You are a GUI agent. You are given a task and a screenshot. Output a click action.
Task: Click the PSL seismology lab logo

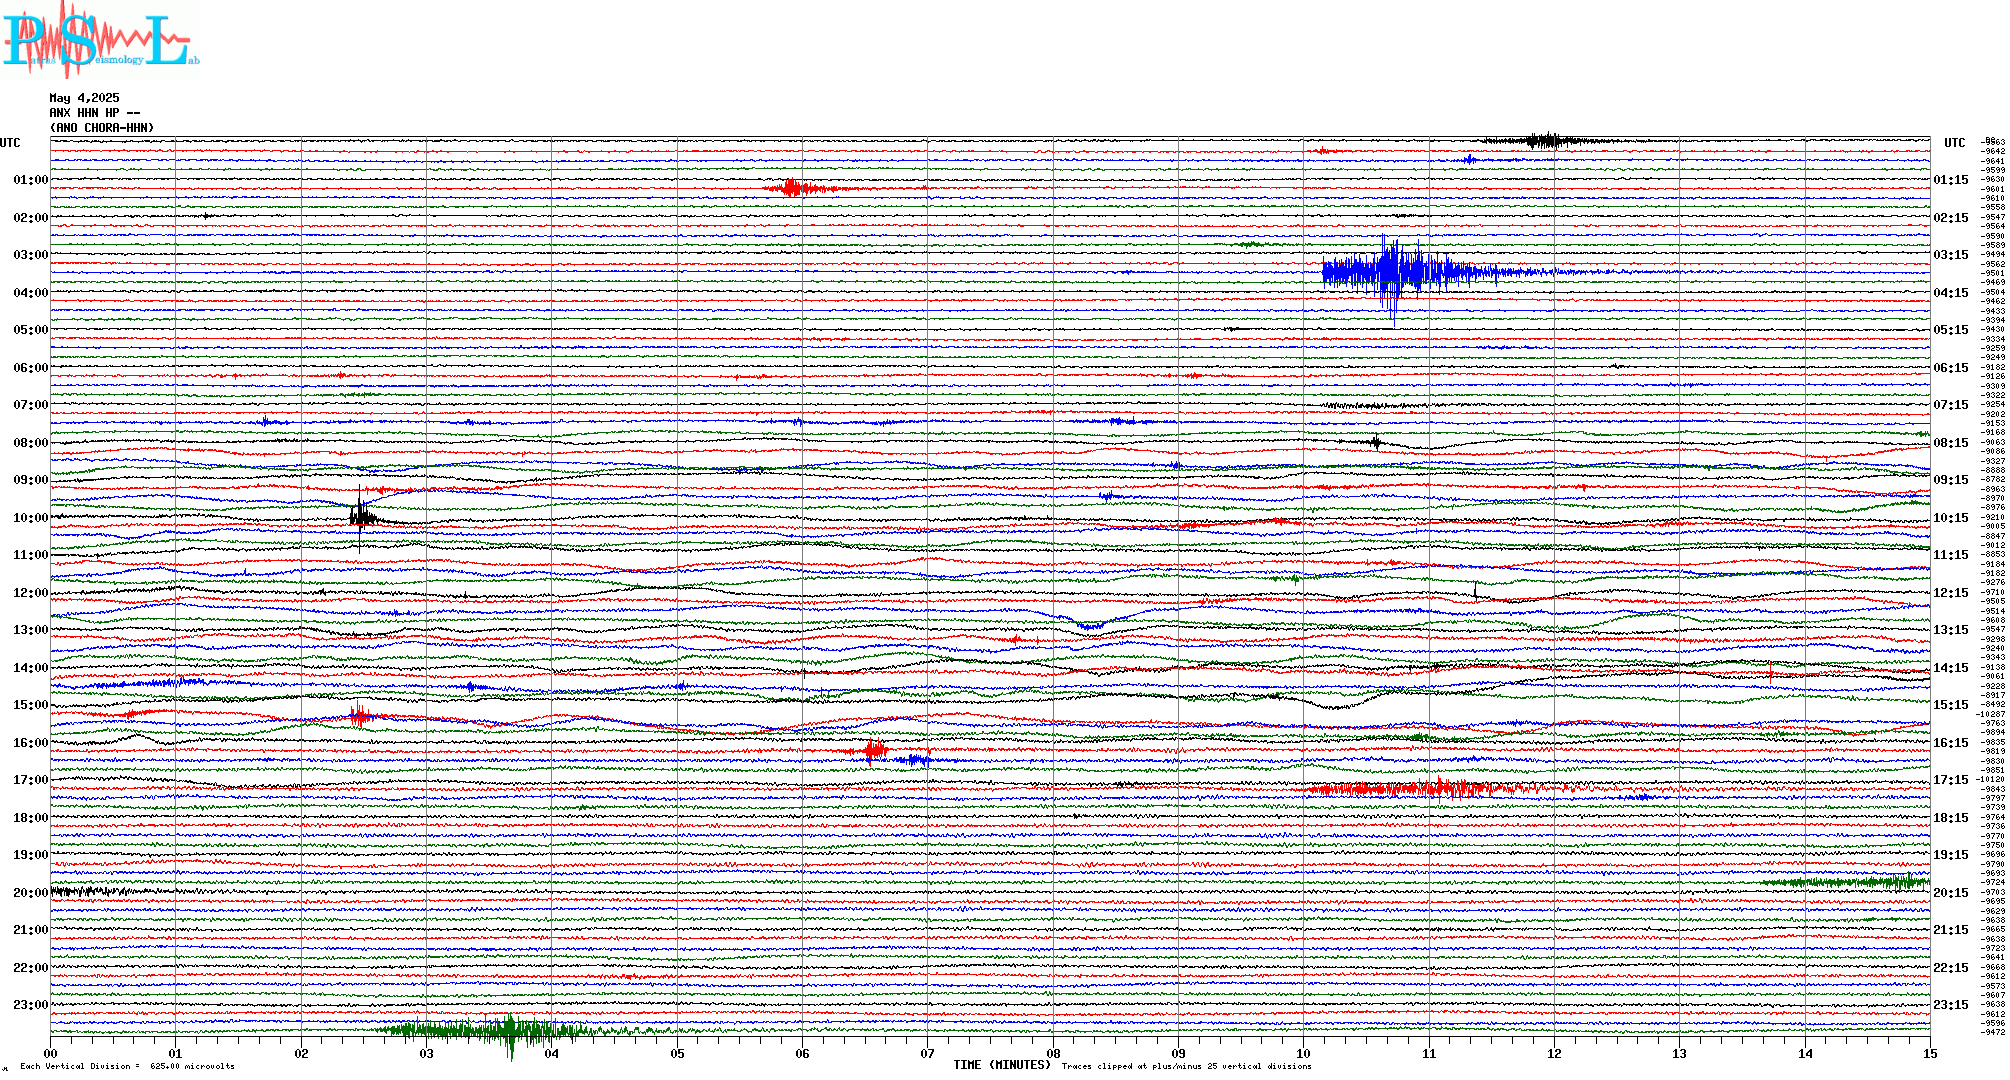point(100,38)
